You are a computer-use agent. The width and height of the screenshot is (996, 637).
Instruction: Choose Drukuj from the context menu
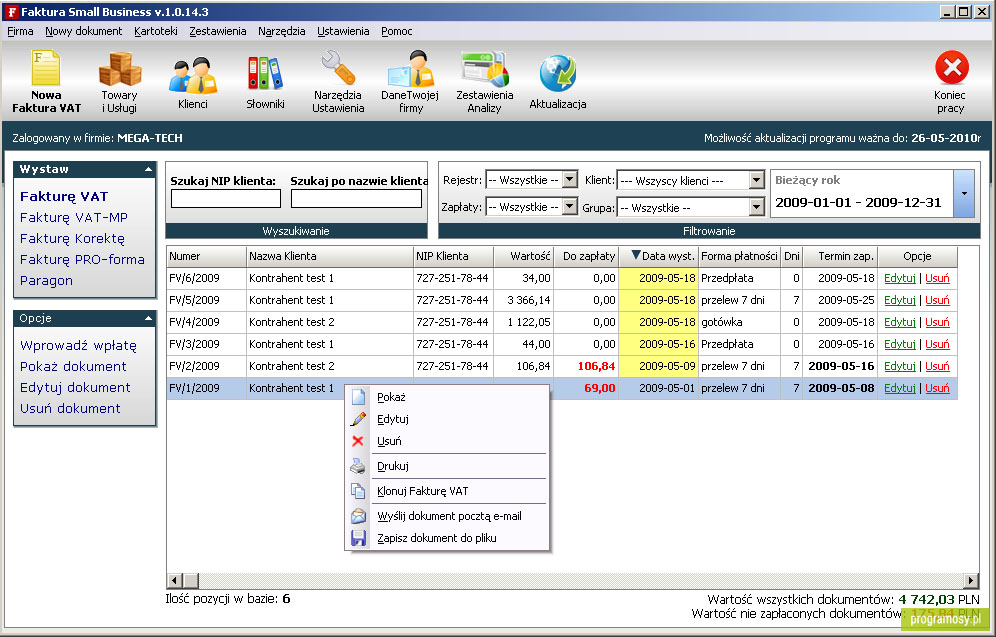click(x=447, y=466)
